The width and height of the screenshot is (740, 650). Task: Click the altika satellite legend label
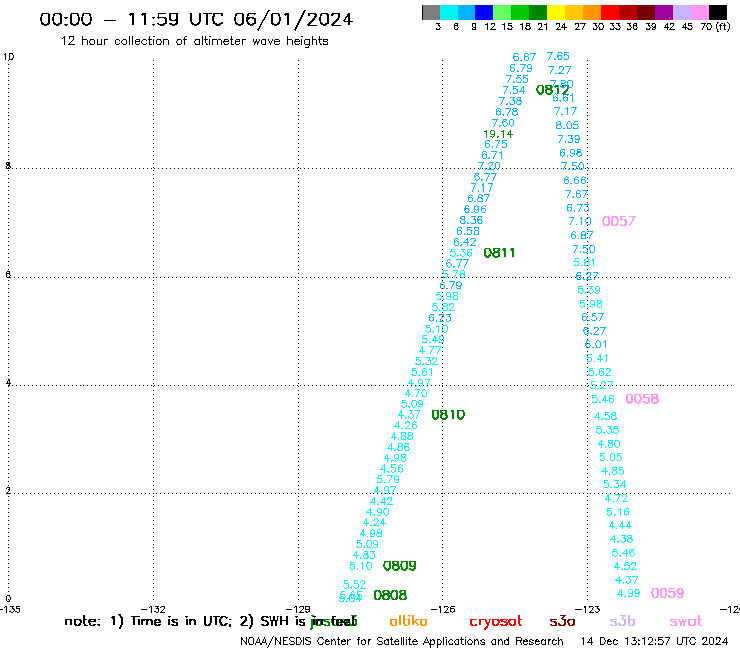coord(408,621)
